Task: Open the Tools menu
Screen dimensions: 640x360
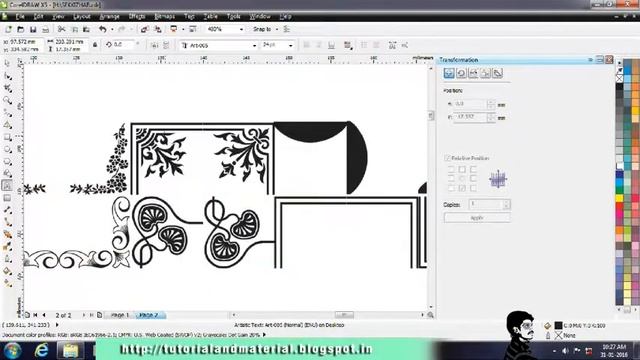Action: coord(233,16)
